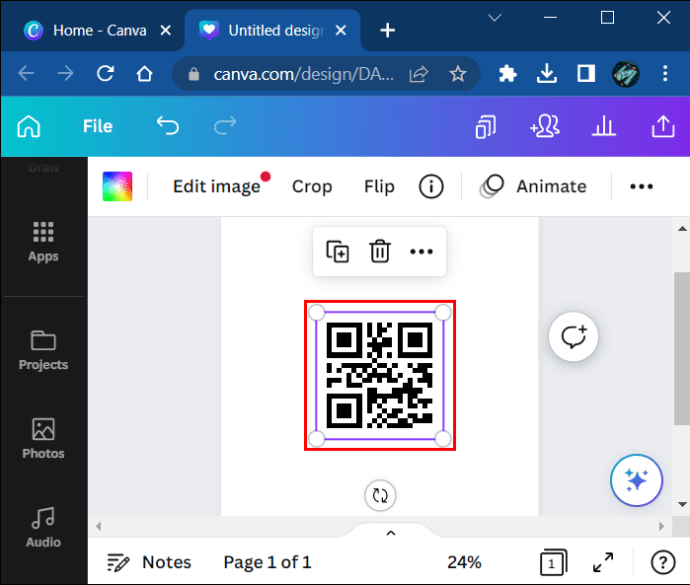Click the vertical scrollbar thumb

(x=682, y=349)
